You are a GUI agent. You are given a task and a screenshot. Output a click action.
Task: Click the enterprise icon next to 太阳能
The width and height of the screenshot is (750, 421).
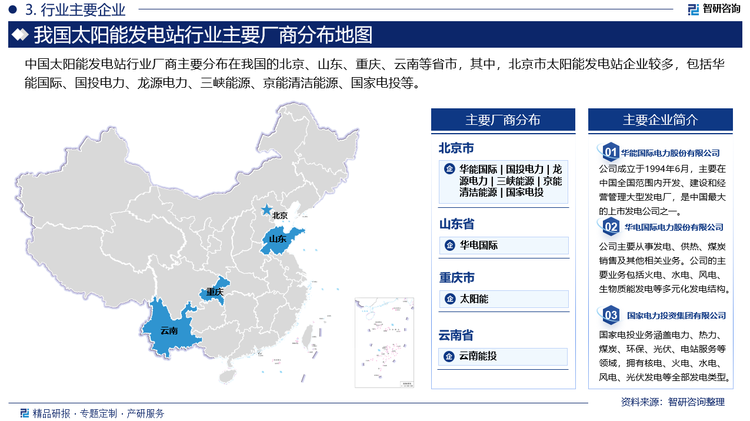click(449, 299)
